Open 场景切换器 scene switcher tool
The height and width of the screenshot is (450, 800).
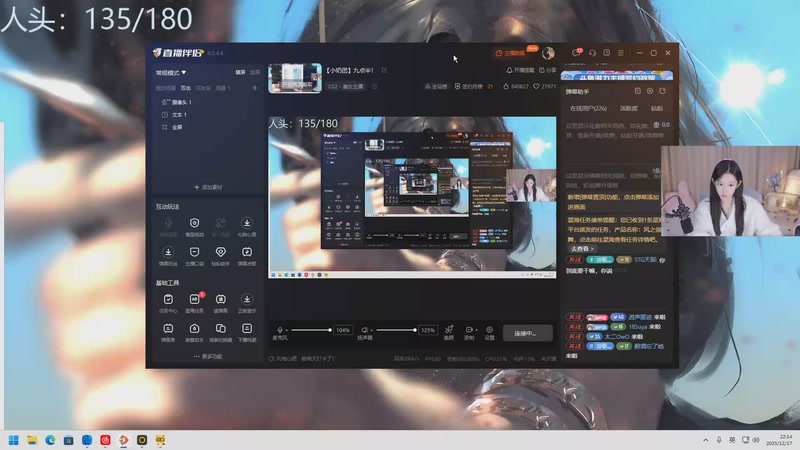(x=220, y=332)
